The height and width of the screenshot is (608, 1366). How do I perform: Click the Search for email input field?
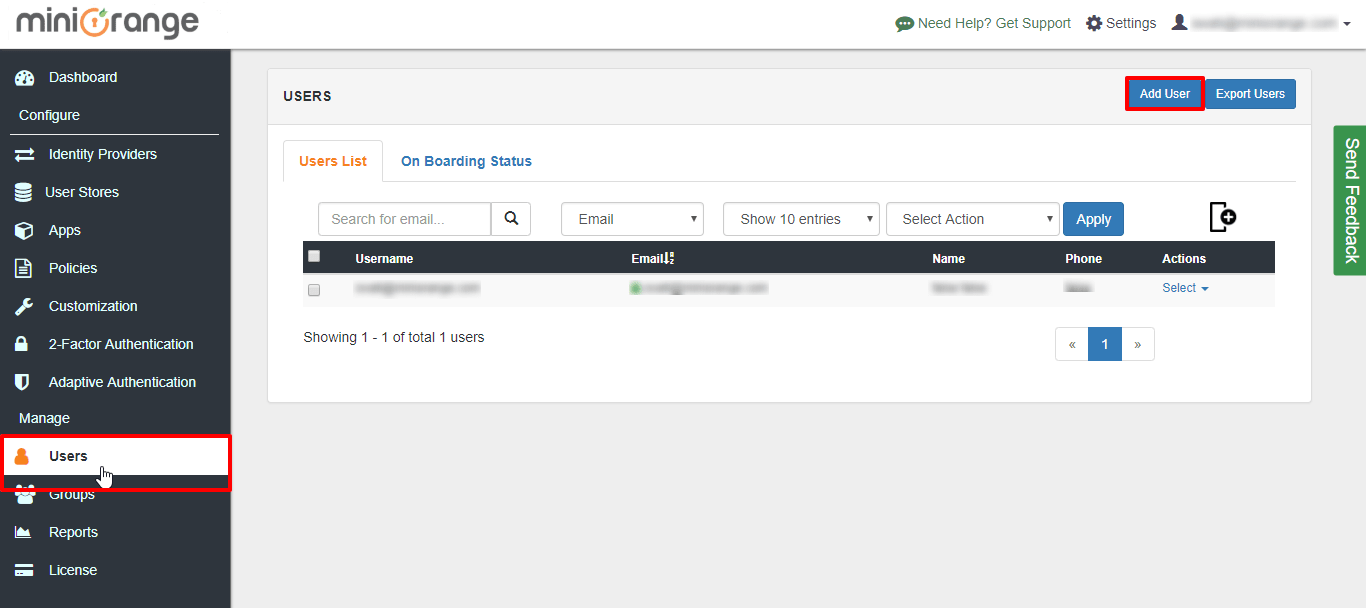pos(405,219)
